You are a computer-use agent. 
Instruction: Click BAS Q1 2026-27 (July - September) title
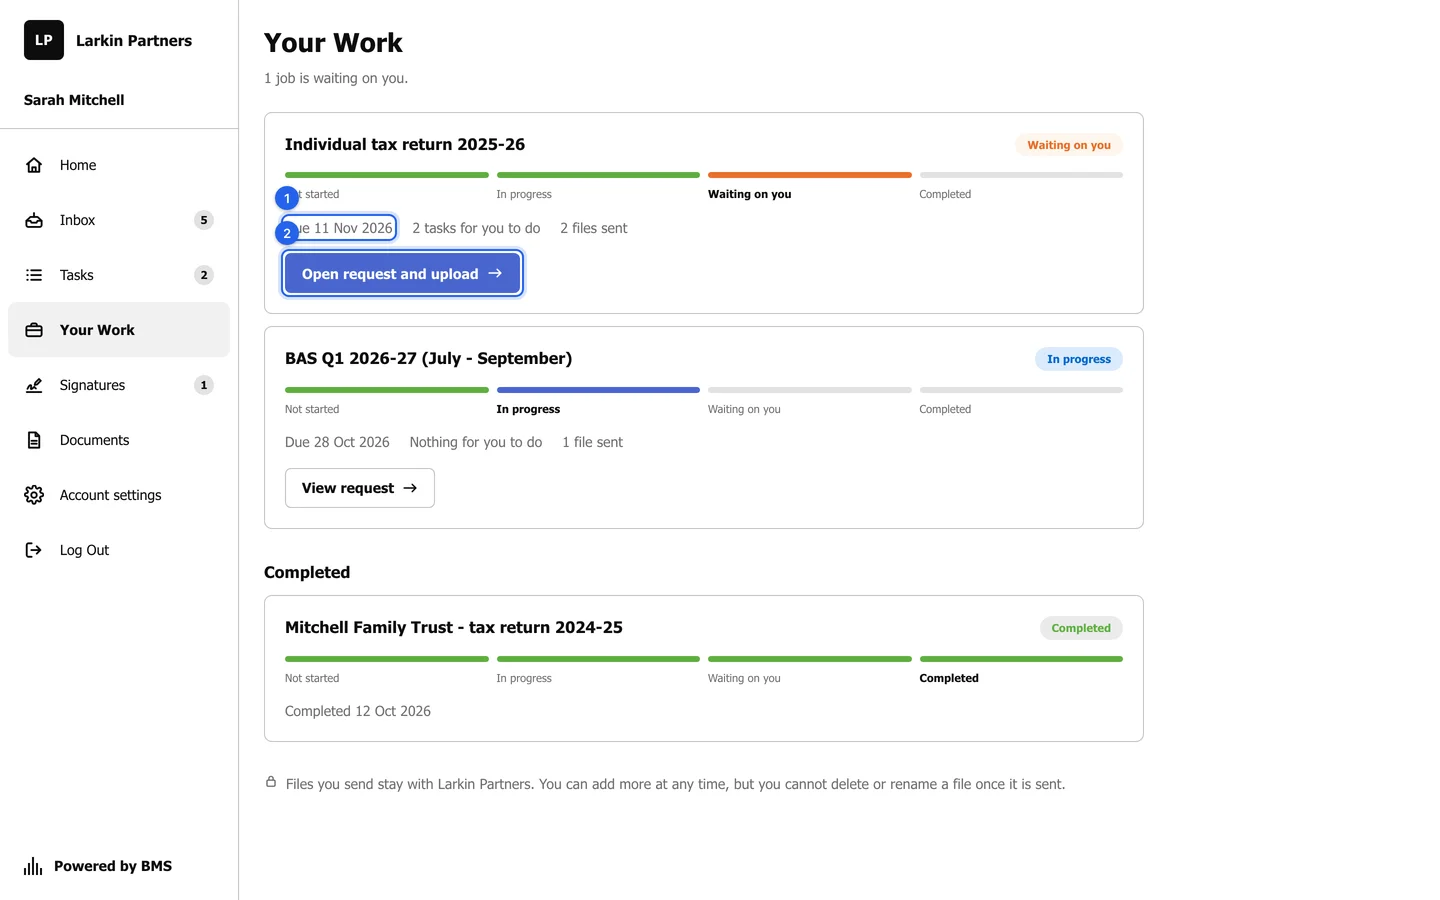[x=428, y=358]
